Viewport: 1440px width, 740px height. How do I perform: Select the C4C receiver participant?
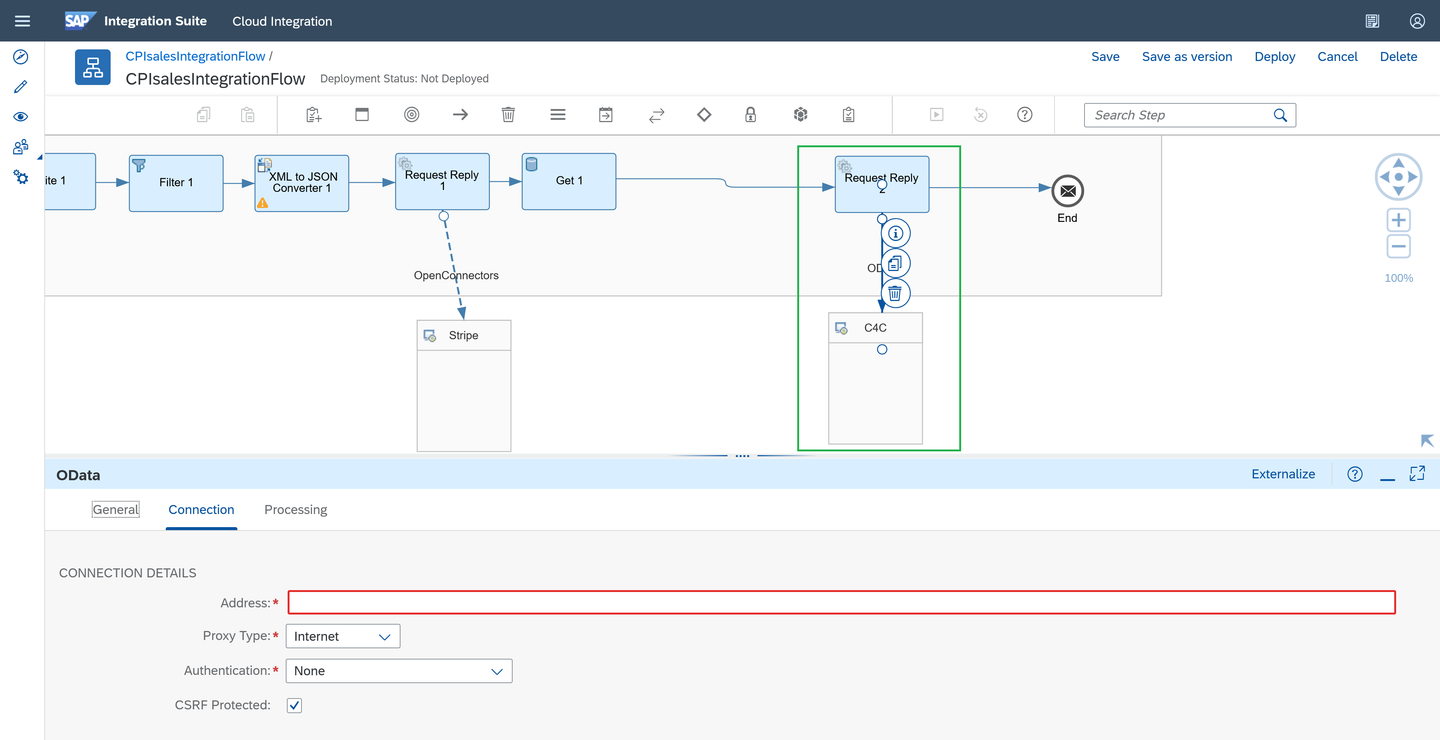[x=876, y=378]
